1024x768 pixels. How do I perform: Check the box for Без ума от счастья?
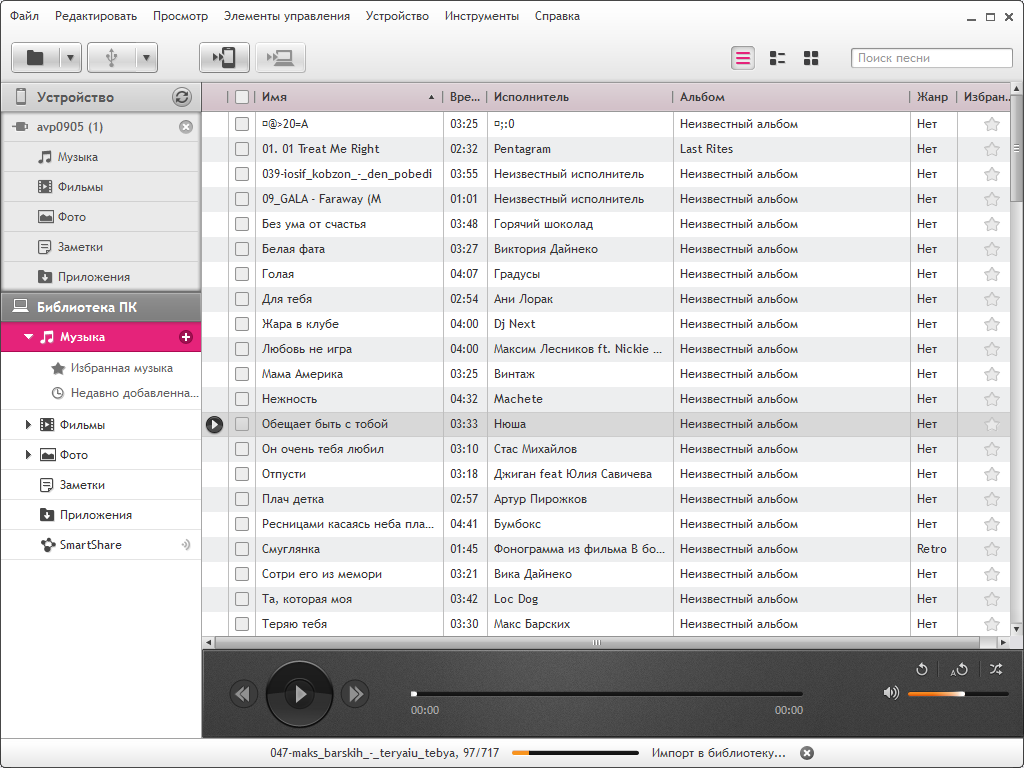coord(242,224)
